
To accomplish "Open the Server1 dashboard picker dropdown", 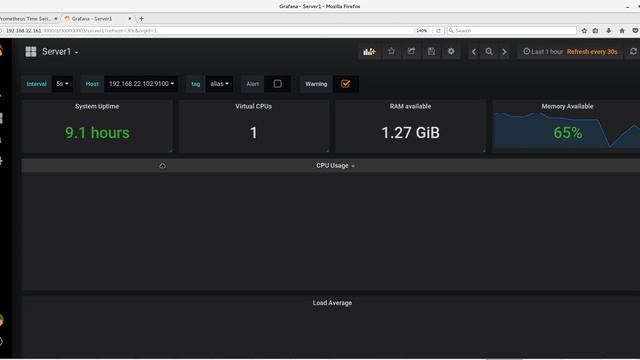I will 60,52.
